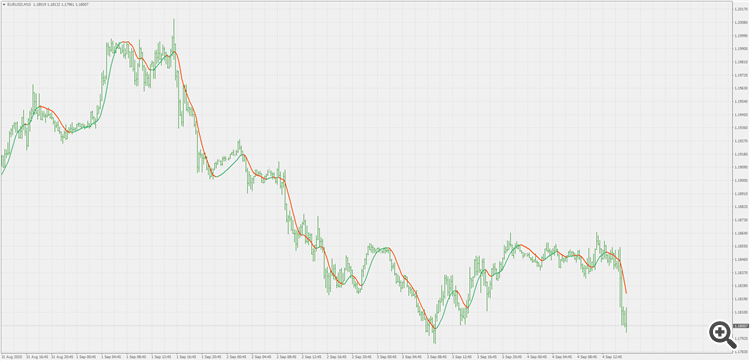Click the 31 Aug 16:45 time label
Viewport: 750px width, 361px height.
37,357
